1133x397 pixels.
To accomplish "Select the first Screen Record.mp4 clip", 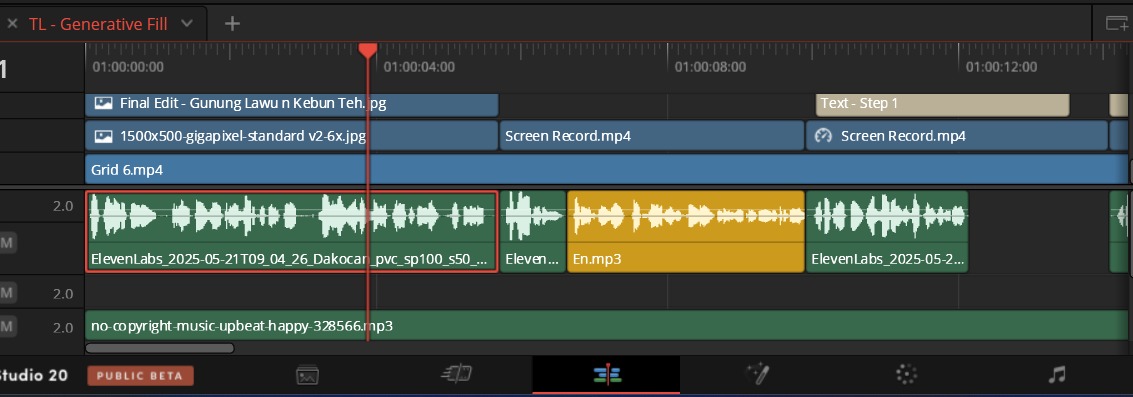I will (652, 136).
